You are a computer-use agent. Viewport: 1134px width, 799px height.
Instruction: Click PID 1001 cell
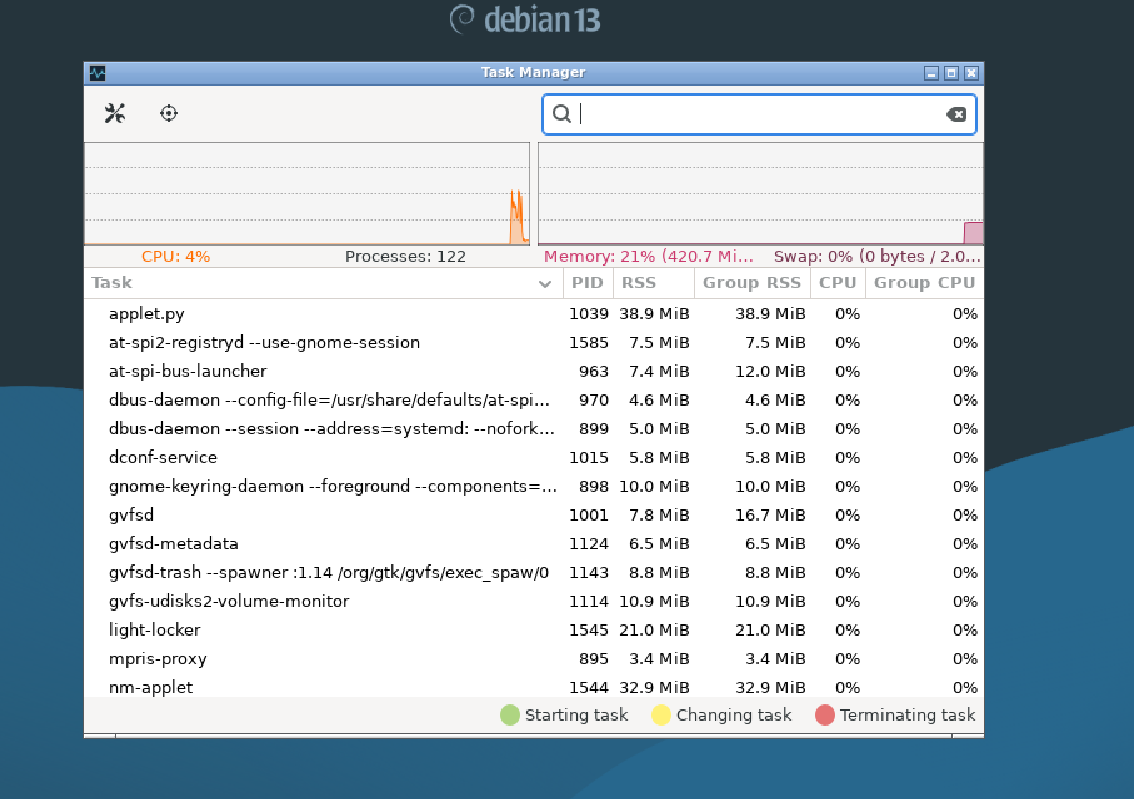click(589, 515)
